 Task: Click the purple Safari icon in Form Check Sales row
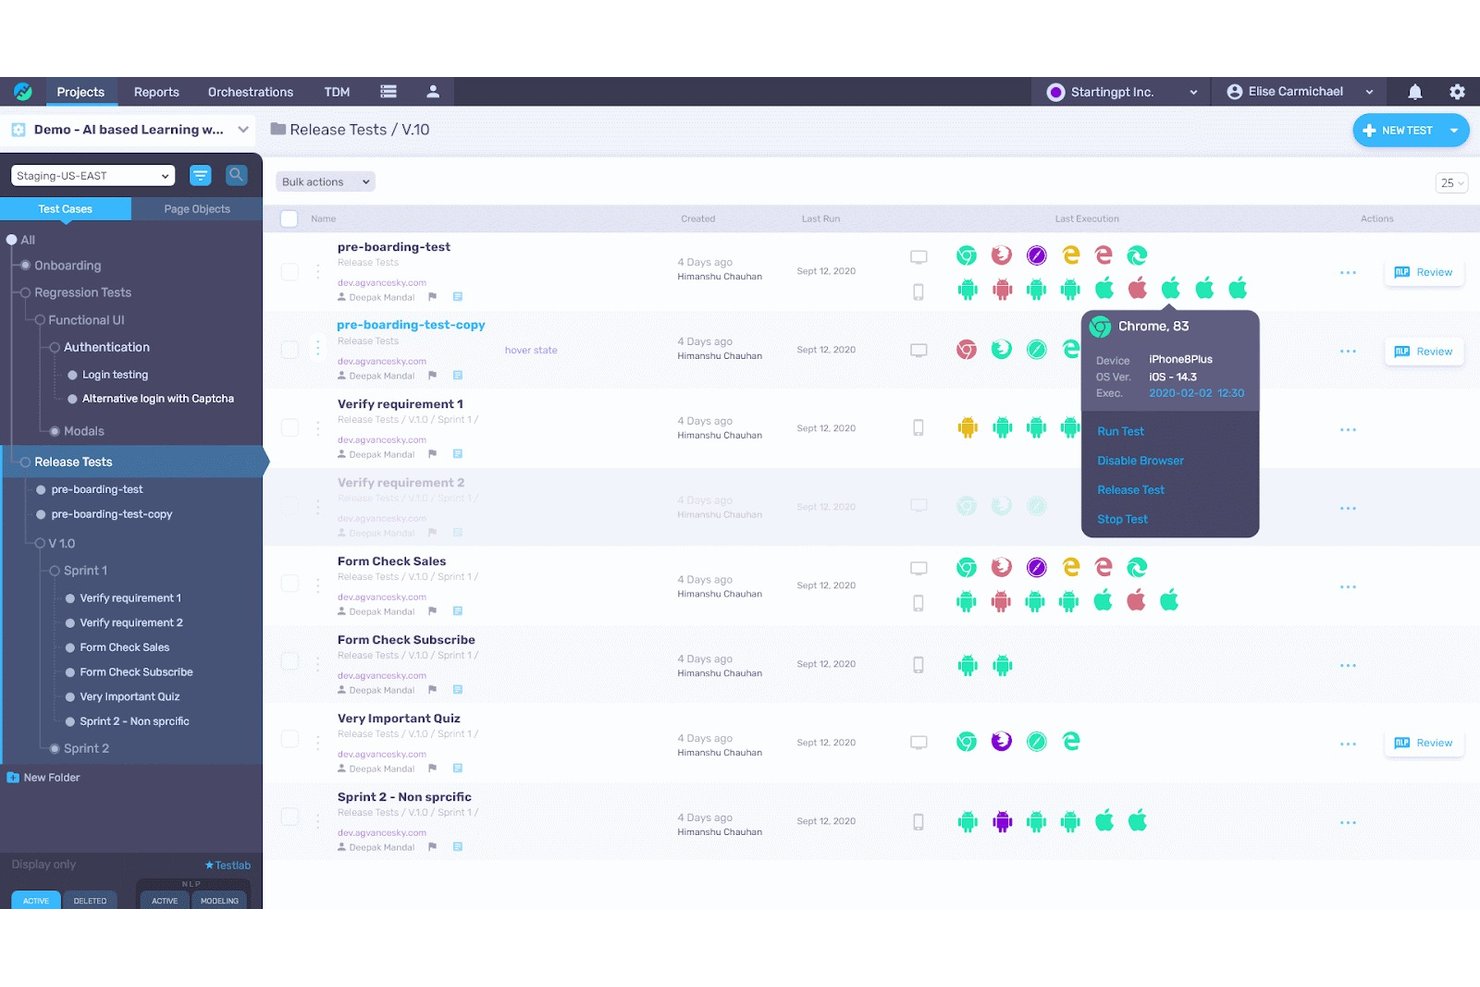click(1037, 567)
